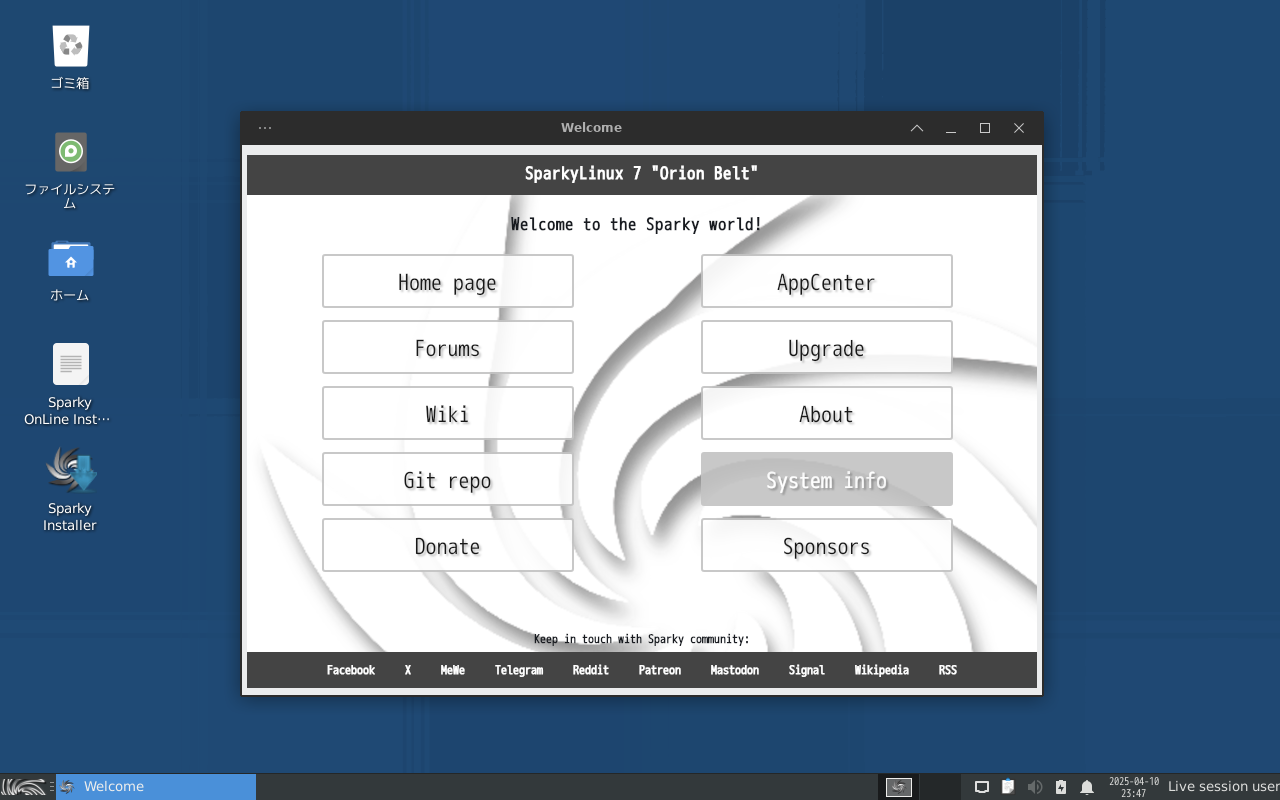1280x800 pixels.
Task: Click the "Welcome to the Sparky world!" text
Action: coord(637,224)
